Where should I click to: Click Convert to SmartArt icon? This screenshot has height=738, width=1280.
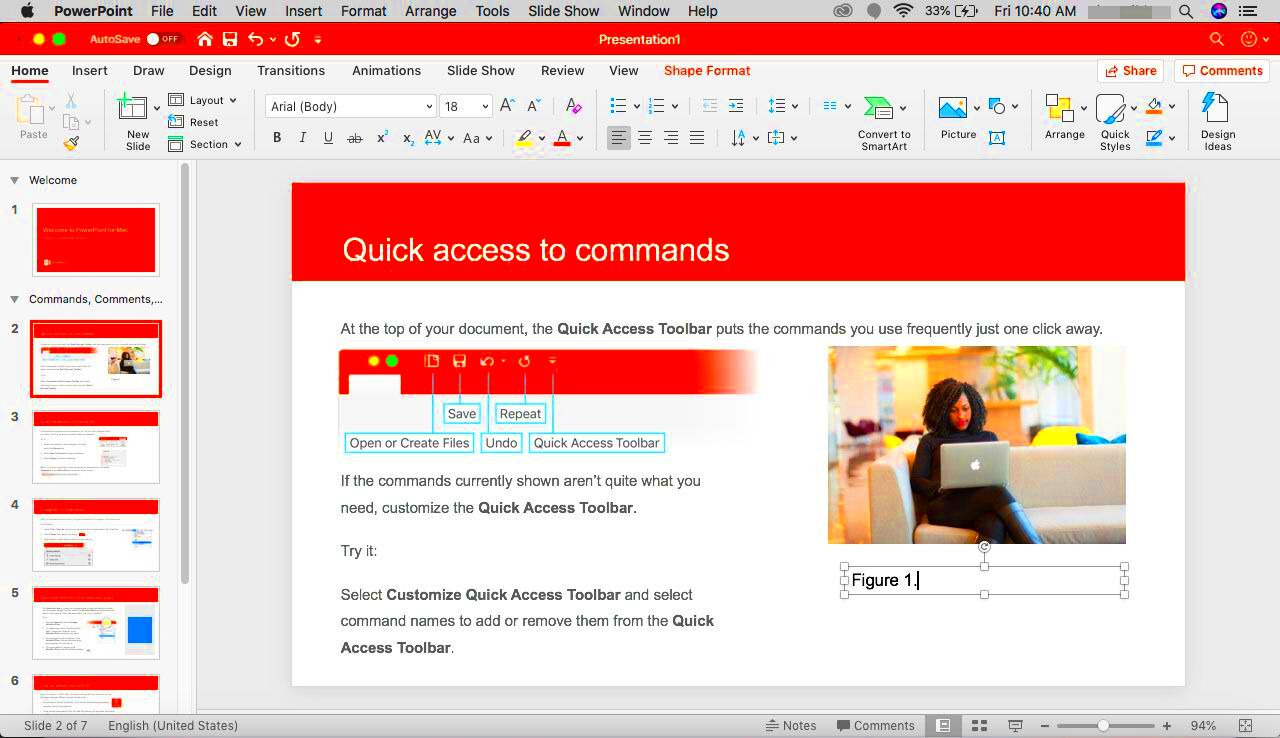pos(878,107)
